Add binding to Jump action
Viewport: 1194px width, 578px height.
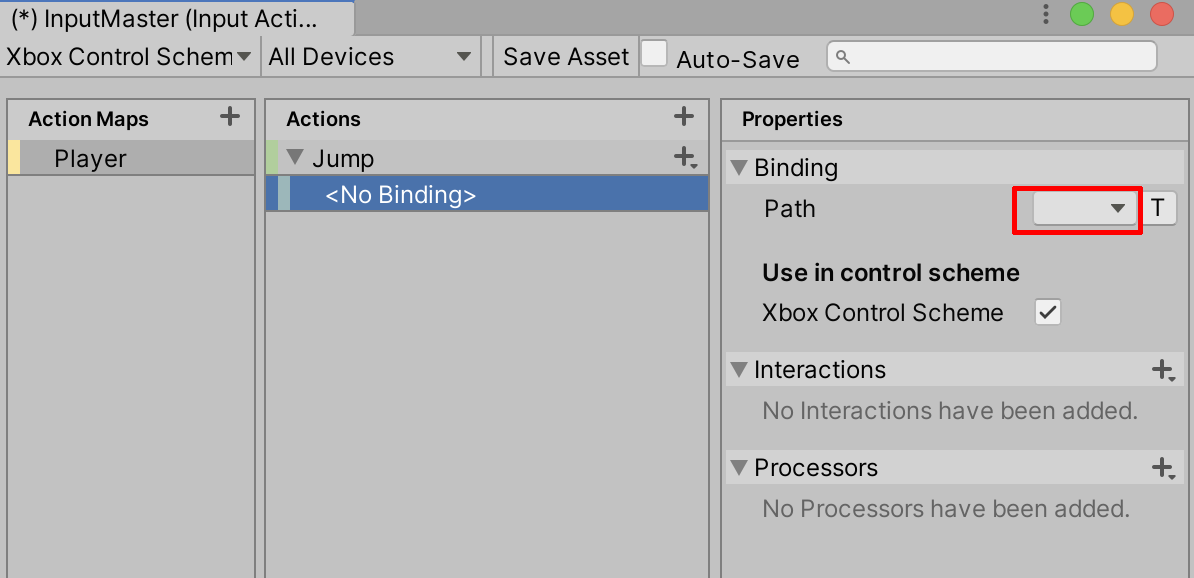click(685, 157)
